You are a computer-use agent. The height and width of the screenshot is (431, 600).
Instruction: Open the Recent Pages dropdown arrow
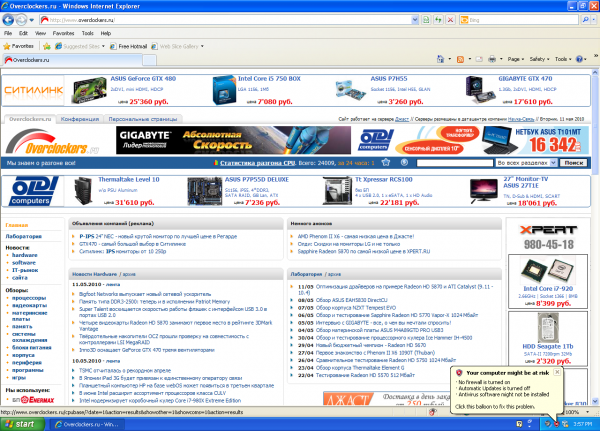click(32, 20)
